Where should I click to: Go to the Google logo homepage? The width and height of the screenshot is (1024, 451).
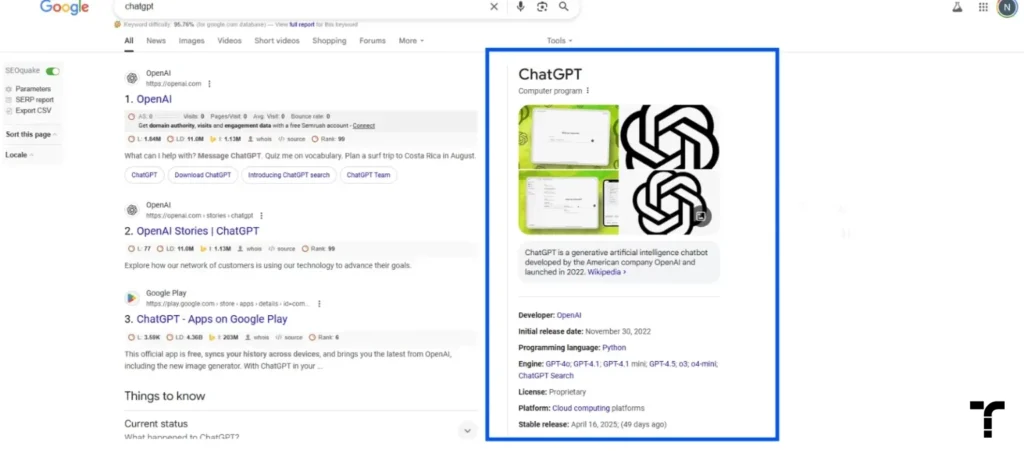[65, 7]
